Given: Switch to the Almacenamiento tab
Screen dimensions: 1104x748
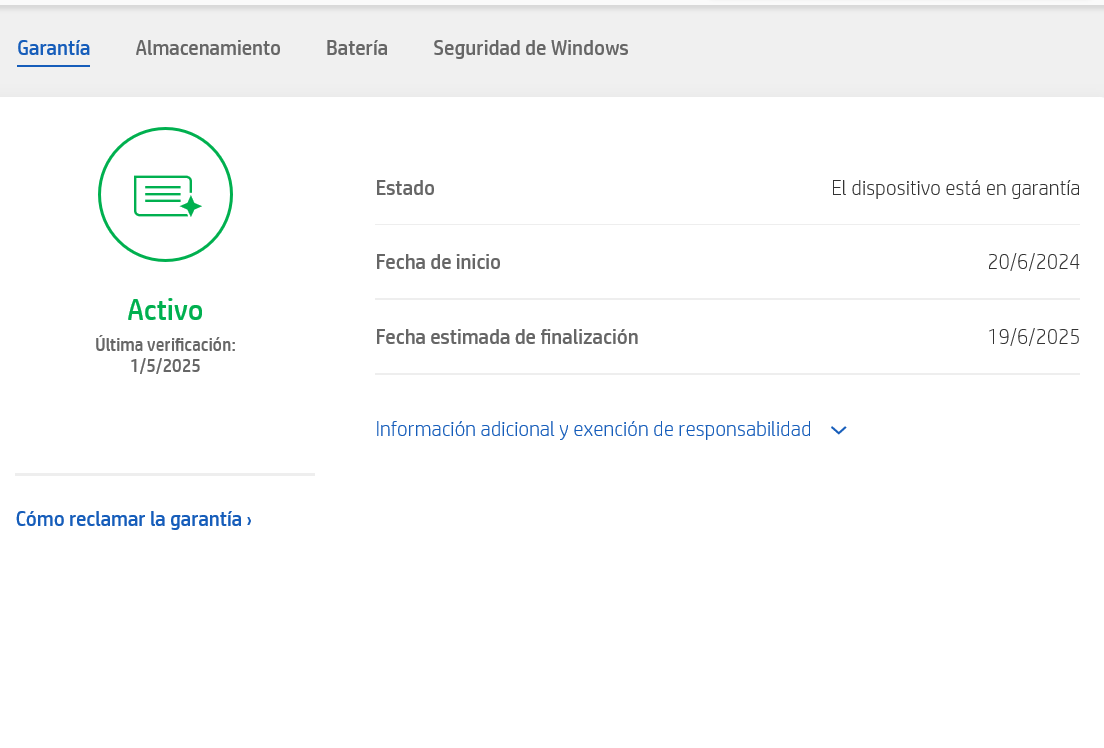Looking at the screenshot, I should point(208,47).
